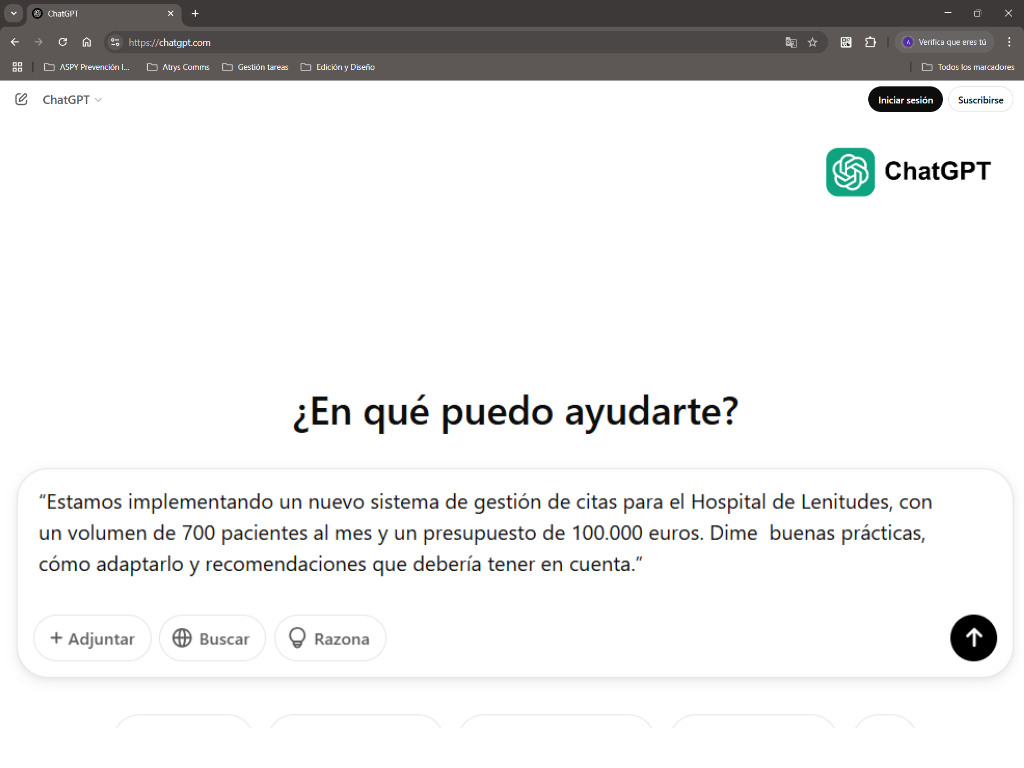Open Todos los marcadores folder

(968, 67)
